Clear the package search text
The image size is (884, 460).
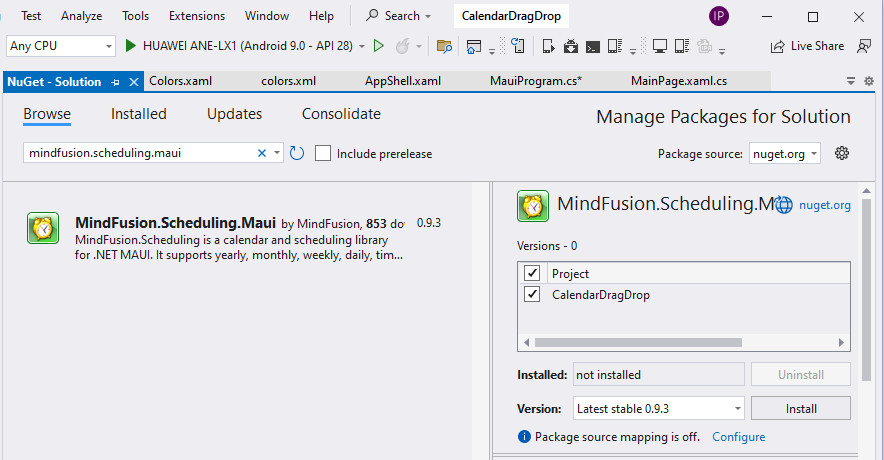click(x=262, y=153)
